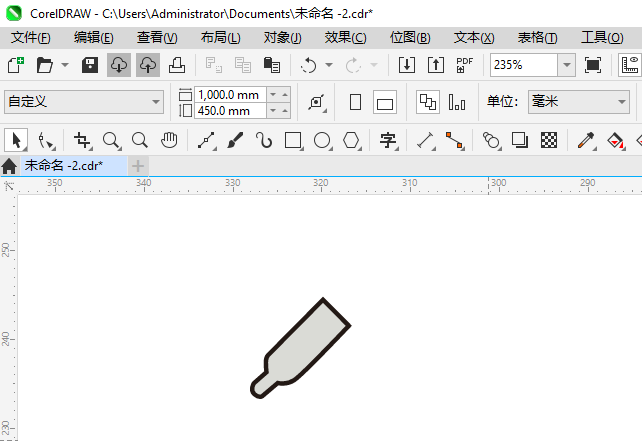This screenshot has height=441, width=642.
Task: Open the 文本(X) menu
Action: (x=474, y=38)
